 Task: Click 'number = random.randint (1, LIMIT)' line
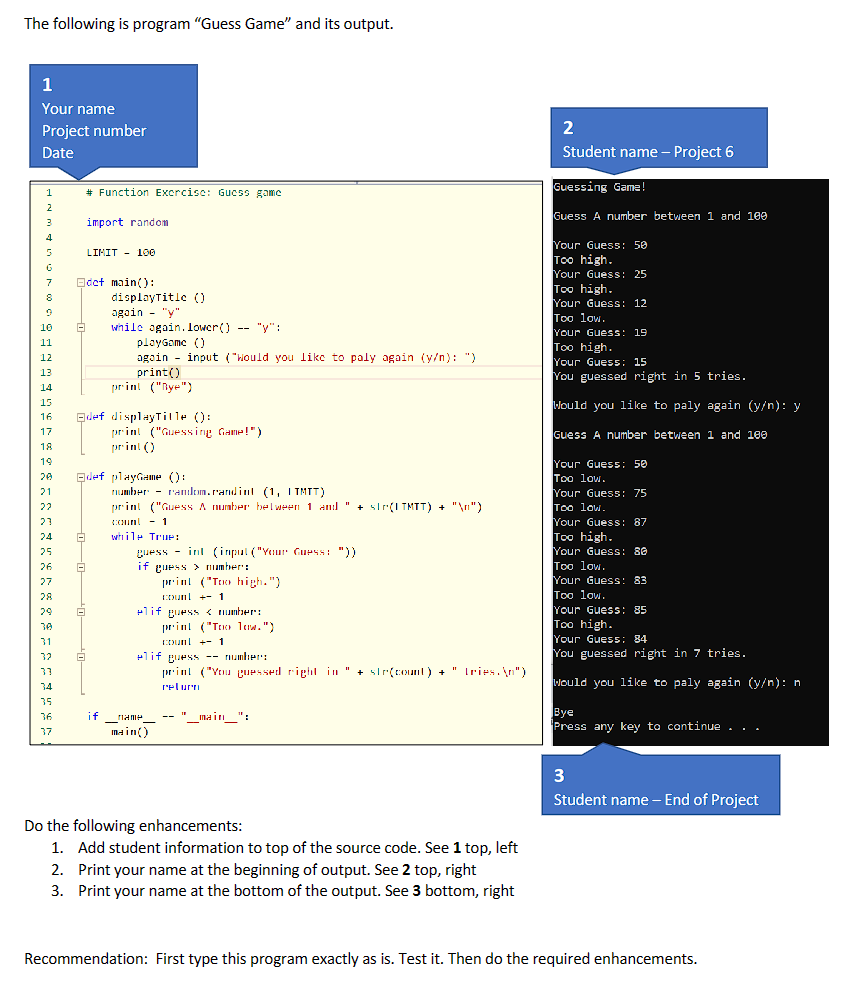click(218, 492)
